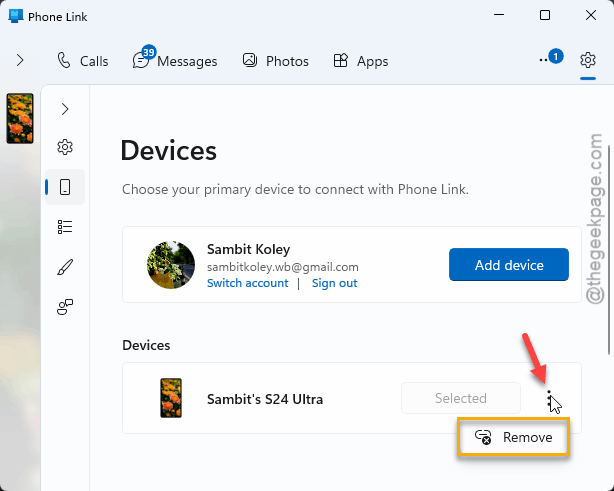614x491 pixels.
Task: Click the S24 Ultra device thumbnail
Action: point(171,398)
